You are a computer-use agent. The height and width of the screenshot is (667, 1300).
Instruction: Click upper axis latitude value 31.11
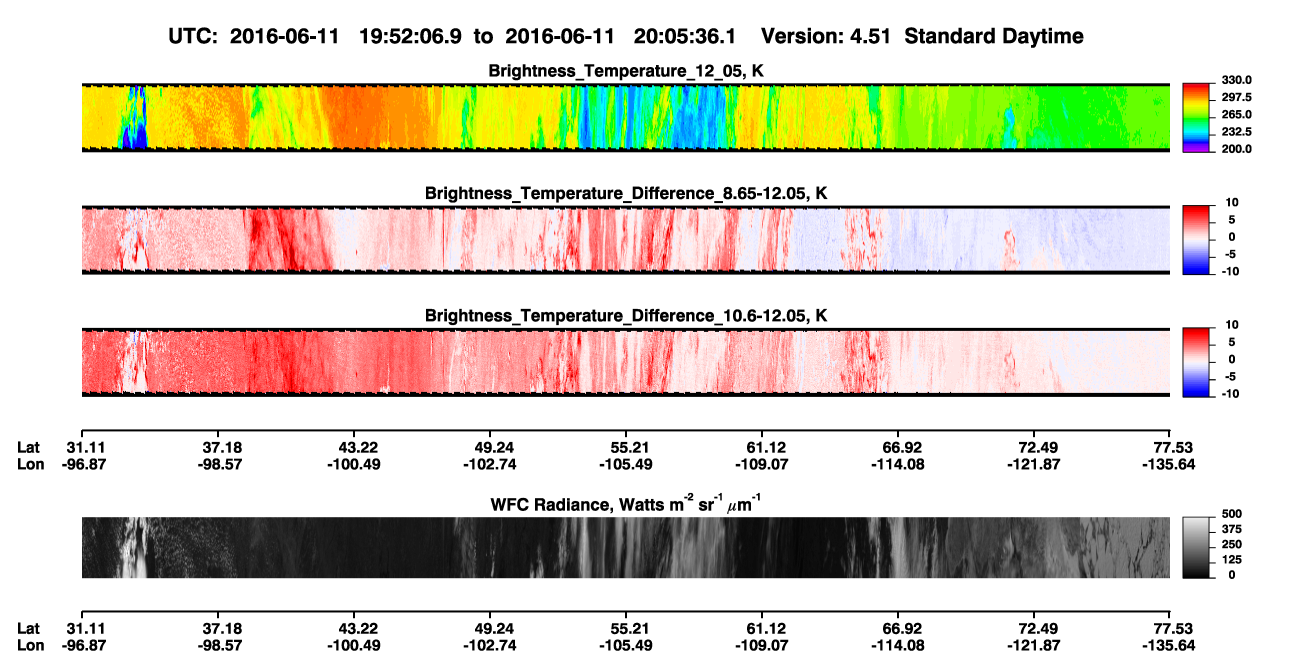click(85, 446)
